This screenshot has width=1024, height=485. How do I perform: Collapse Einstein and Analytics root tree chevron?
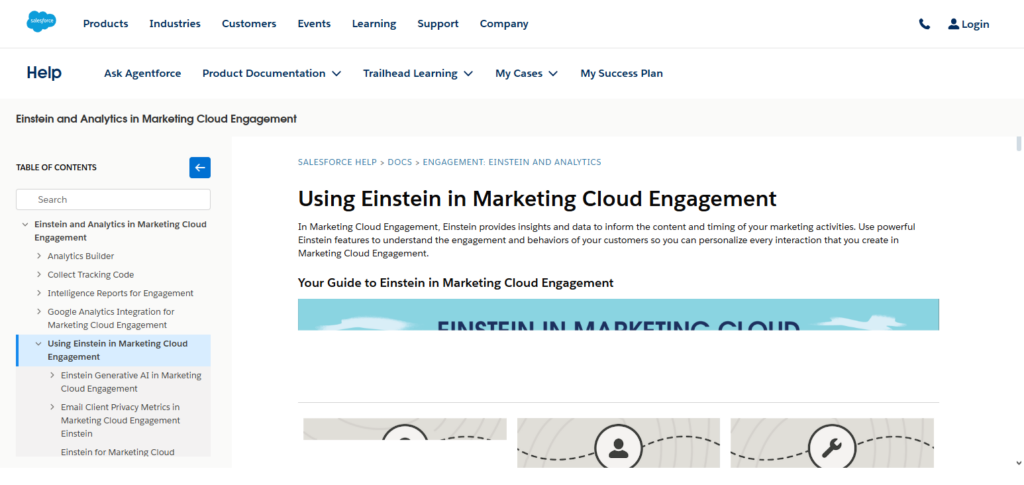25,225
